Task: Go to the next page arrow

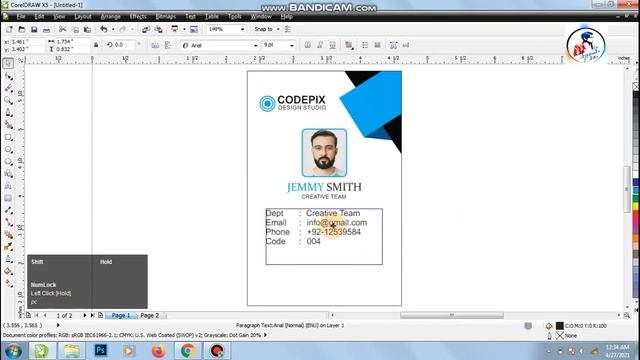Action: [x=84, y=315]
